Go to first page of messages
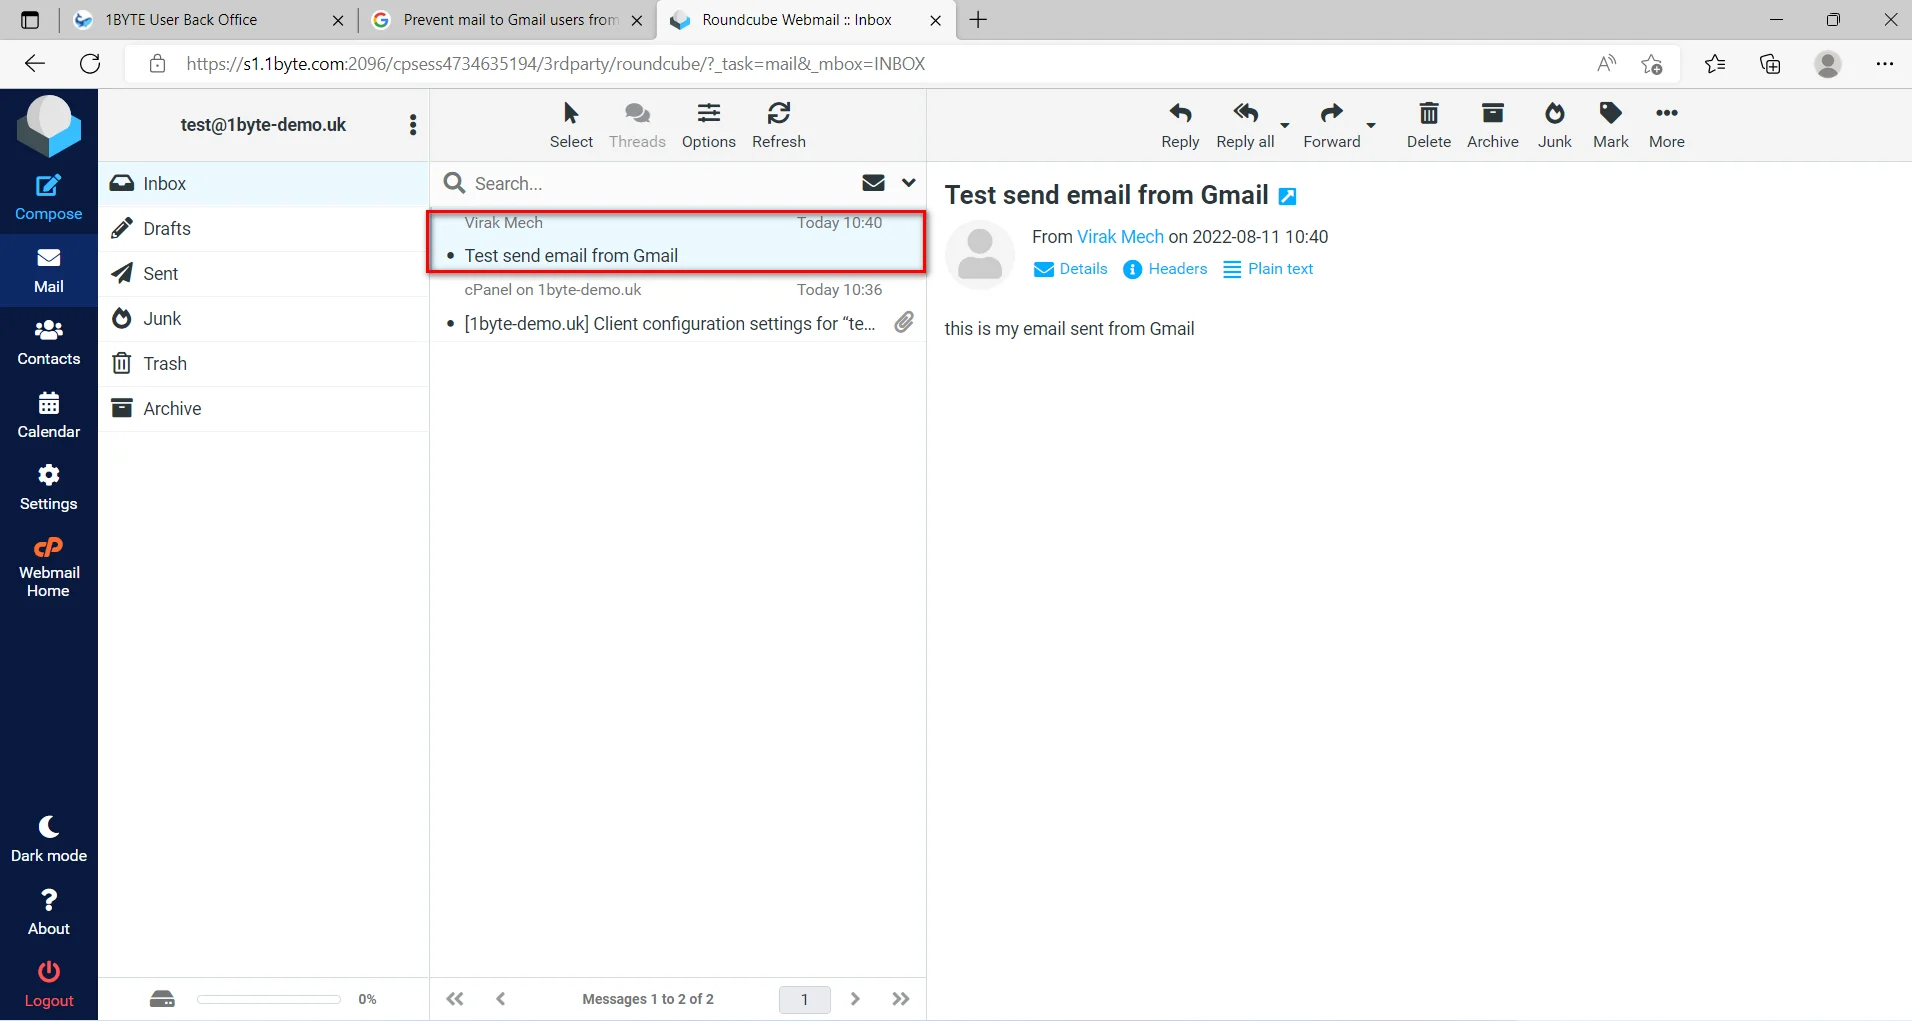The height and width of the screenshot is (1021, 1912). point(455,998)
